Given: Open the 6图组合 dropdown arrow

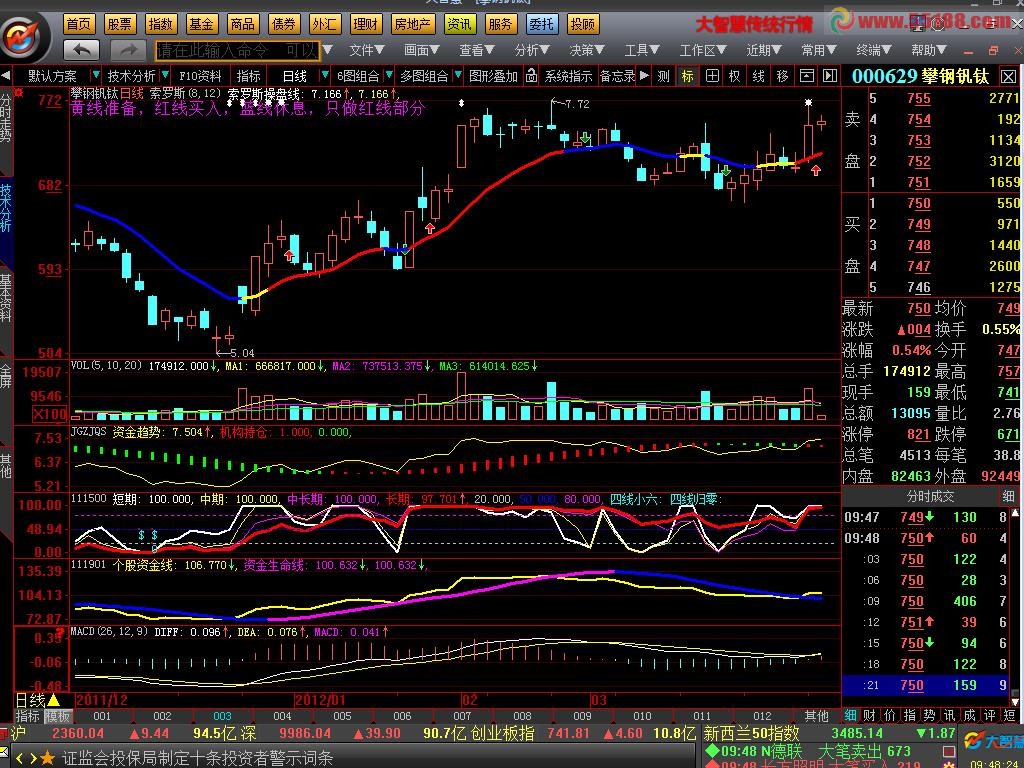Looking at the screenshot, I should click(389, 76).
